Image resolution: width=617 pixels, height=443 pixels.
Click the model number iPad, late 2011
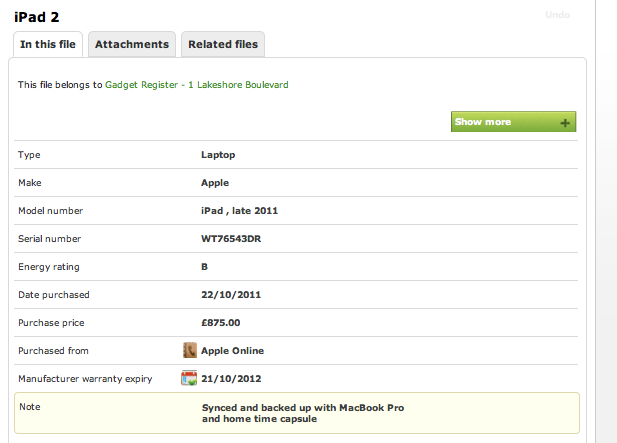pyautogui.click(x=239, y=211)
